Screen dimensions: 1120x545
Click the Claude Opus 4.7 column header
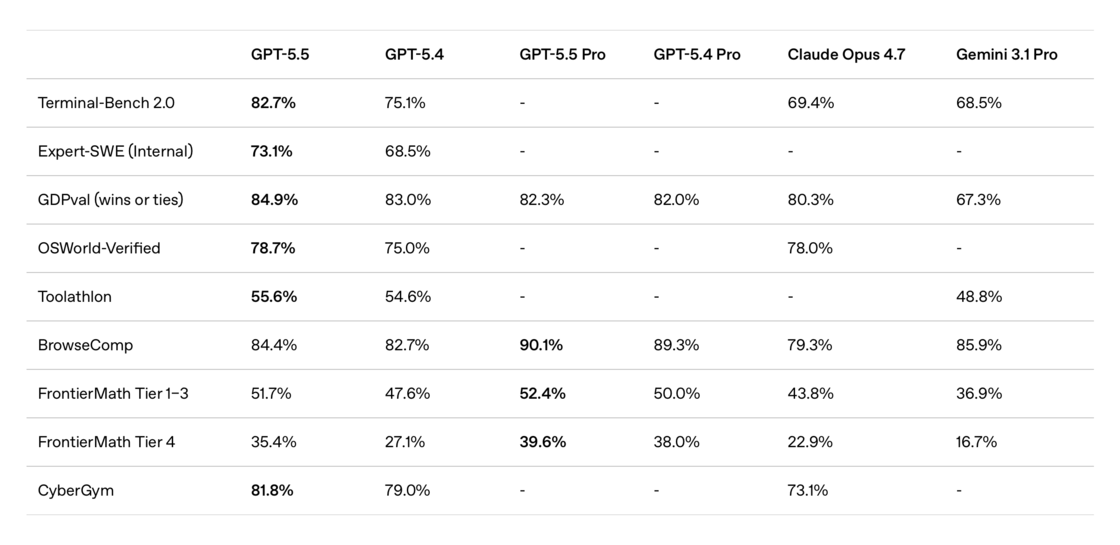pyautogui.click(x=846, y=54)
